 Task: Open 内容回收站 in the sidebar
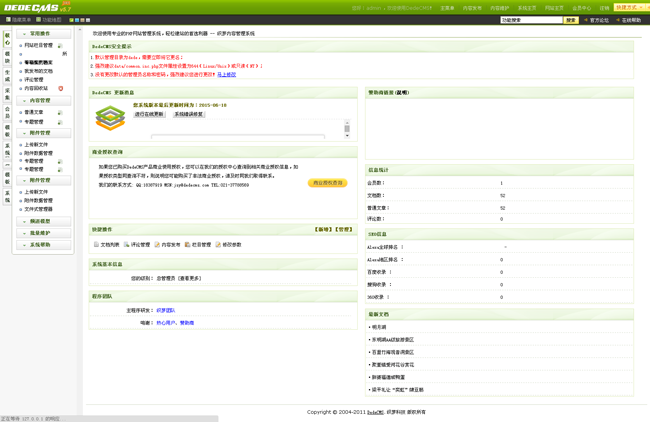click(36, 88)
